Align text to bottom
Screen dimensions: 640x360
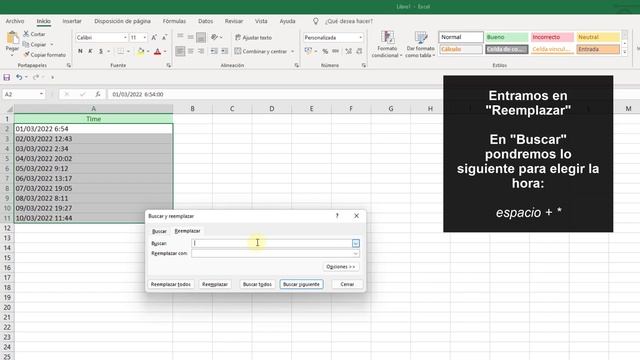click(x=201, y=37)
